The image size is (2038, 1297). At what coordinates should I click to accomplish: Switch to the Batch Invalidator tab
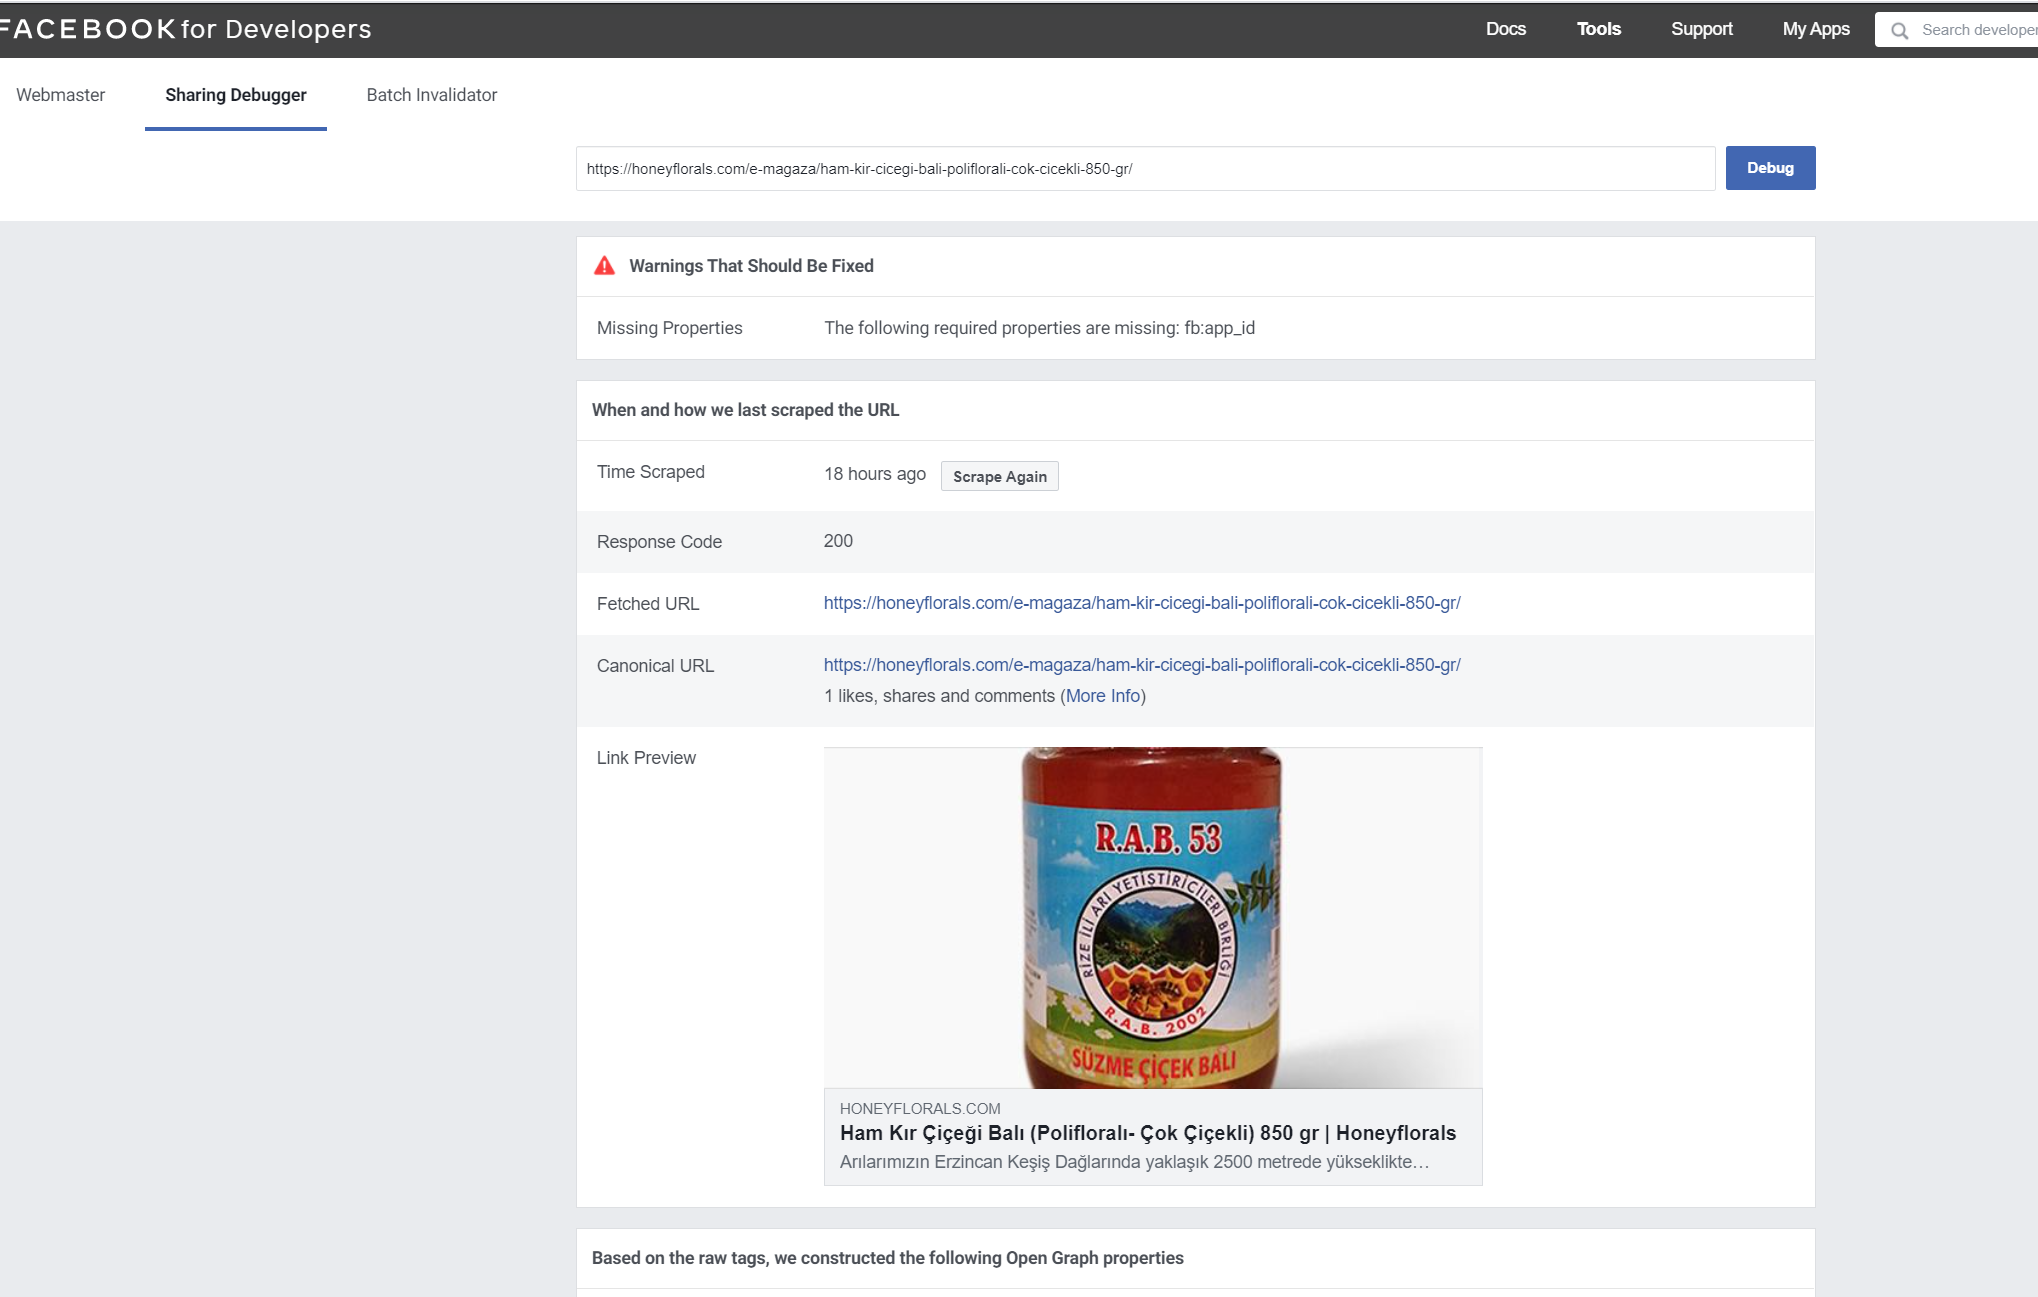[x=431, y=95]
